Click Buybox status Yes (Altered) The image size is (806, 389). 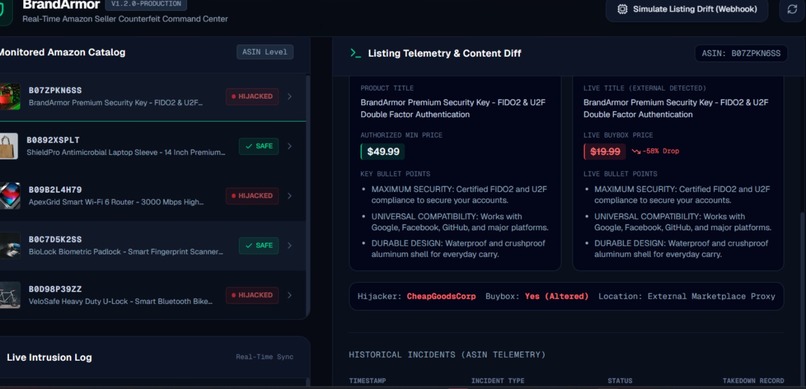pyautogui.click(x=556, y=296)
